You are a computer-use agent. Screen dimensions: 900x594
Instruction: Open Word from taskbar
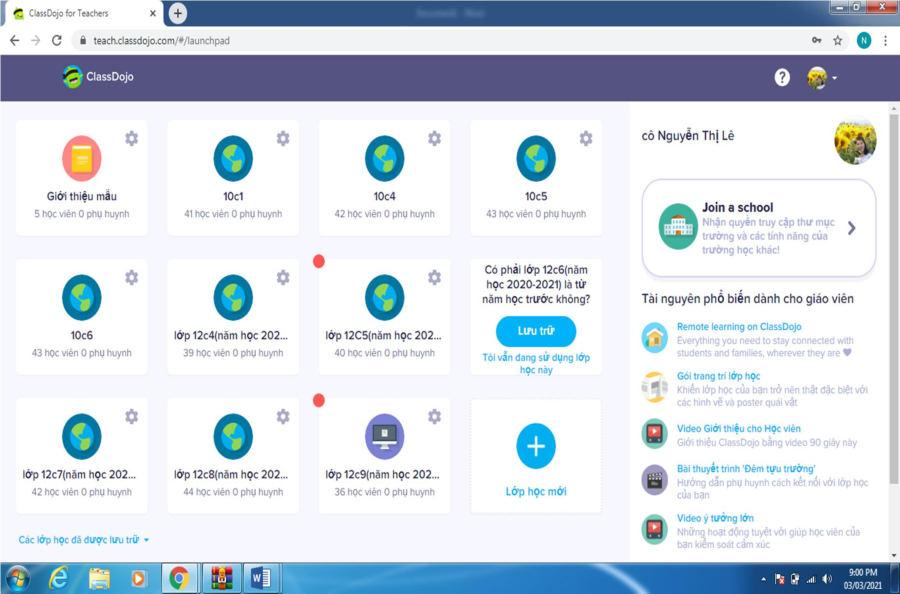261,578
